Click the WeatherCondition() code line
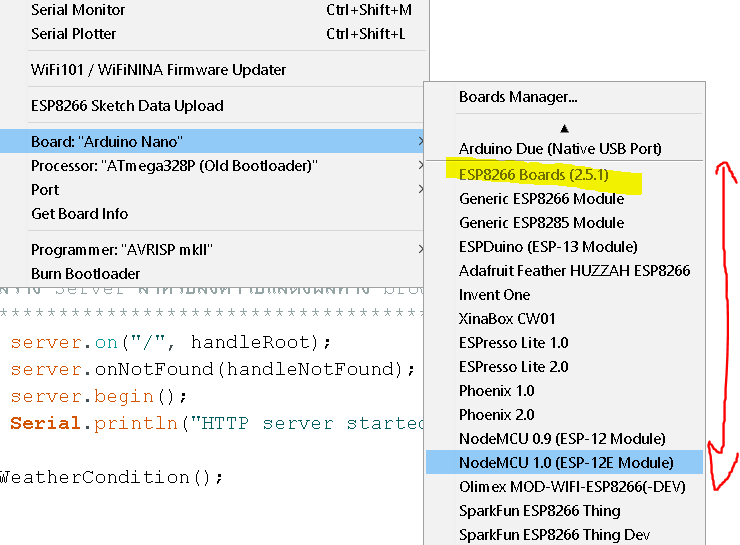This screenshot has height=545, width=740. pos(111,478)
